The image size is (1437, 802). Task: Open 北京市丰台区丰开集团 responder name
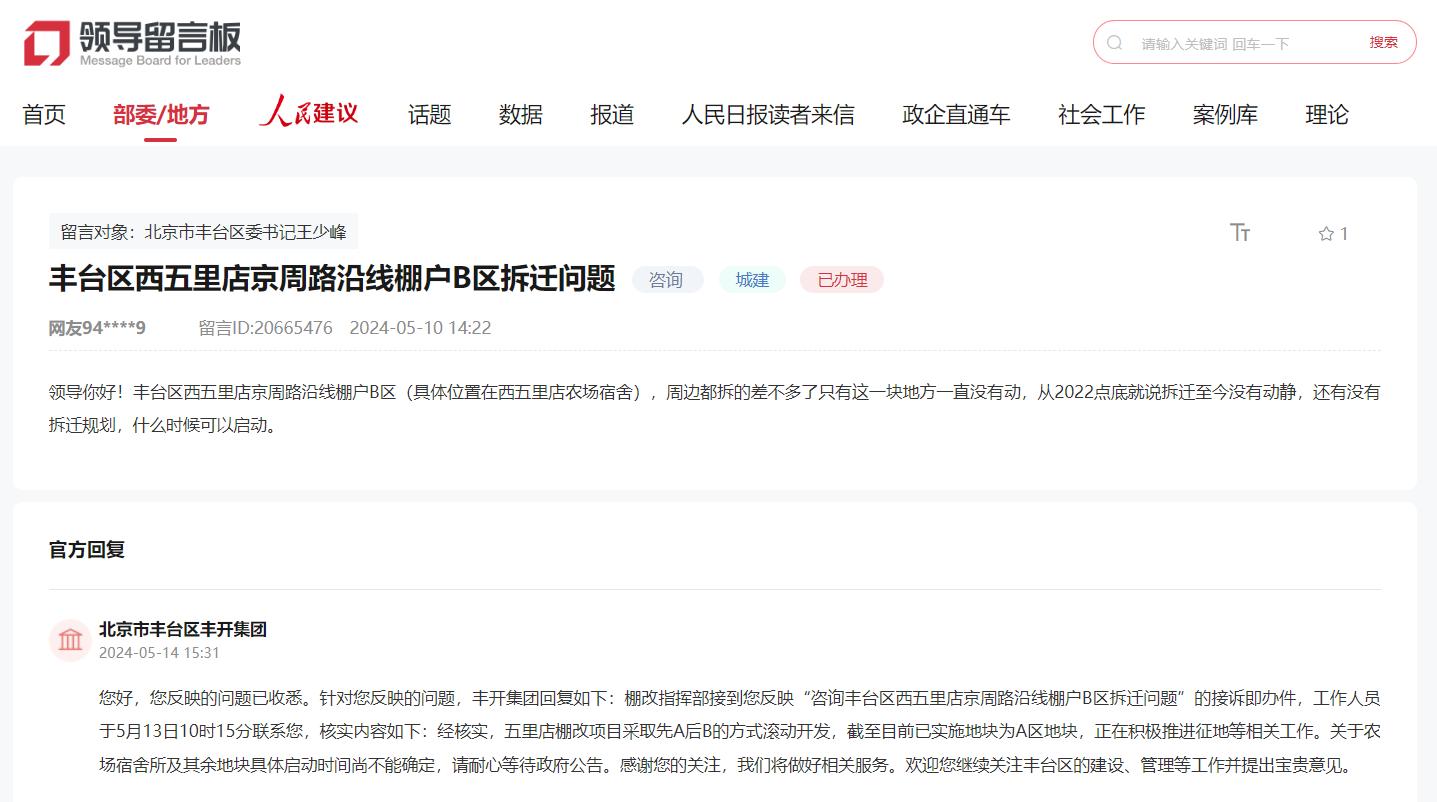point(182,630)
